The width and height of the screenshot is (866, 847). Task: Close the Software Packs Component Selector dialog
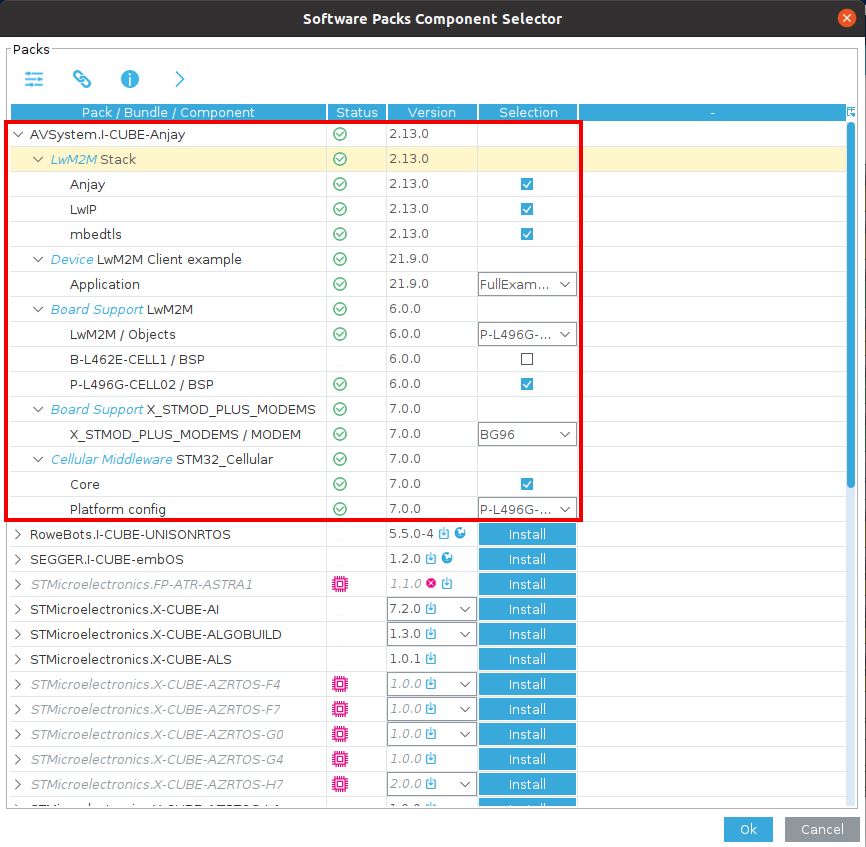click(846, 18)
